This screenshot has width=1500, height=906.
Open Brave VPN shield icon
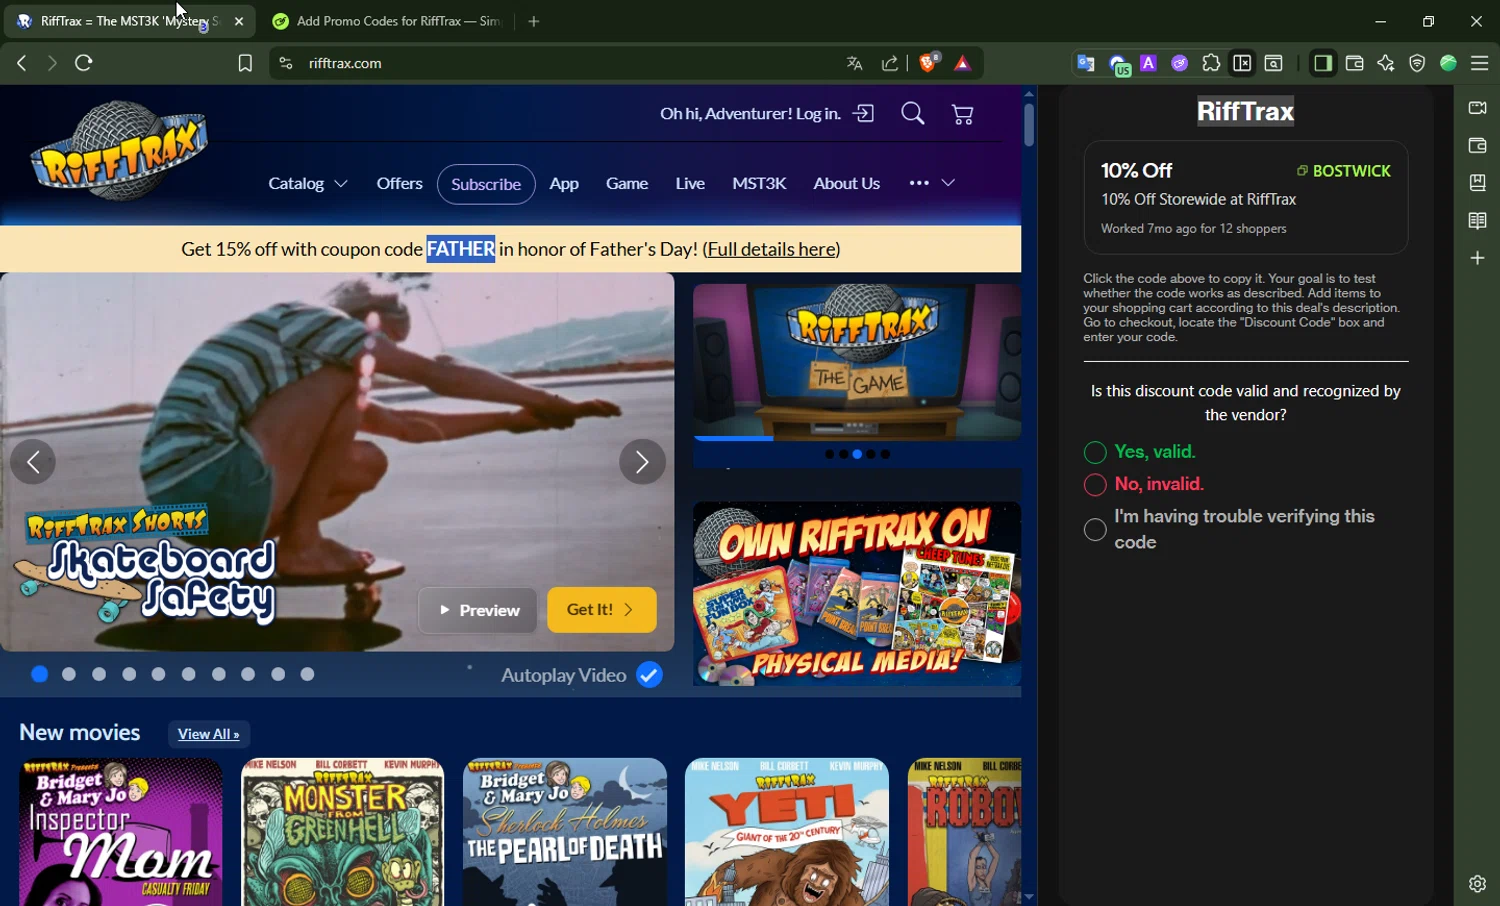pyautogui.click(x=1417, y=63)
